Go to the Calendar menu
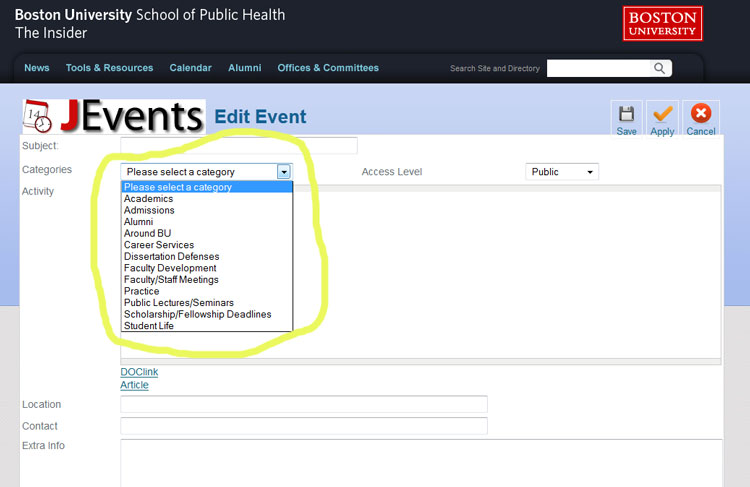 click(190, 68)
